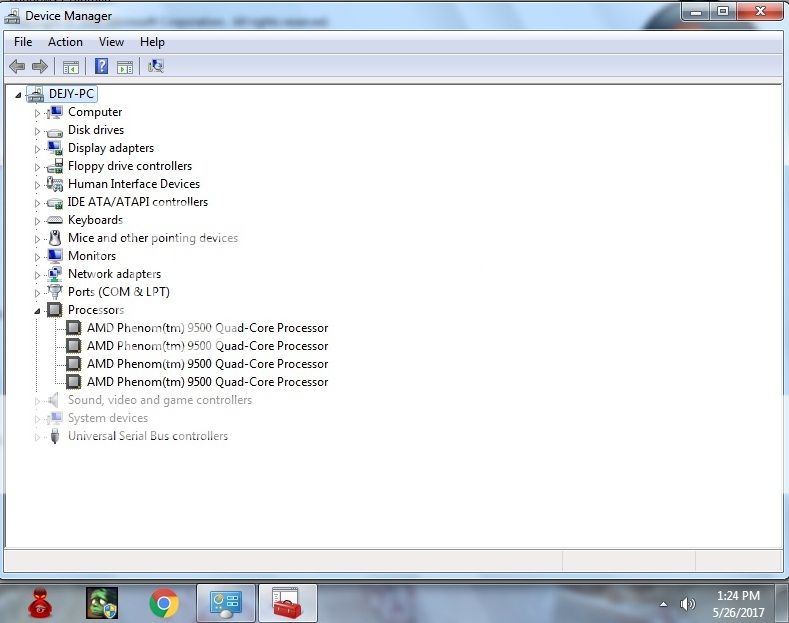The height and width of the screenshot is (623, 789).
Task: Select the "Computer" label
Action: pos(95,112)
